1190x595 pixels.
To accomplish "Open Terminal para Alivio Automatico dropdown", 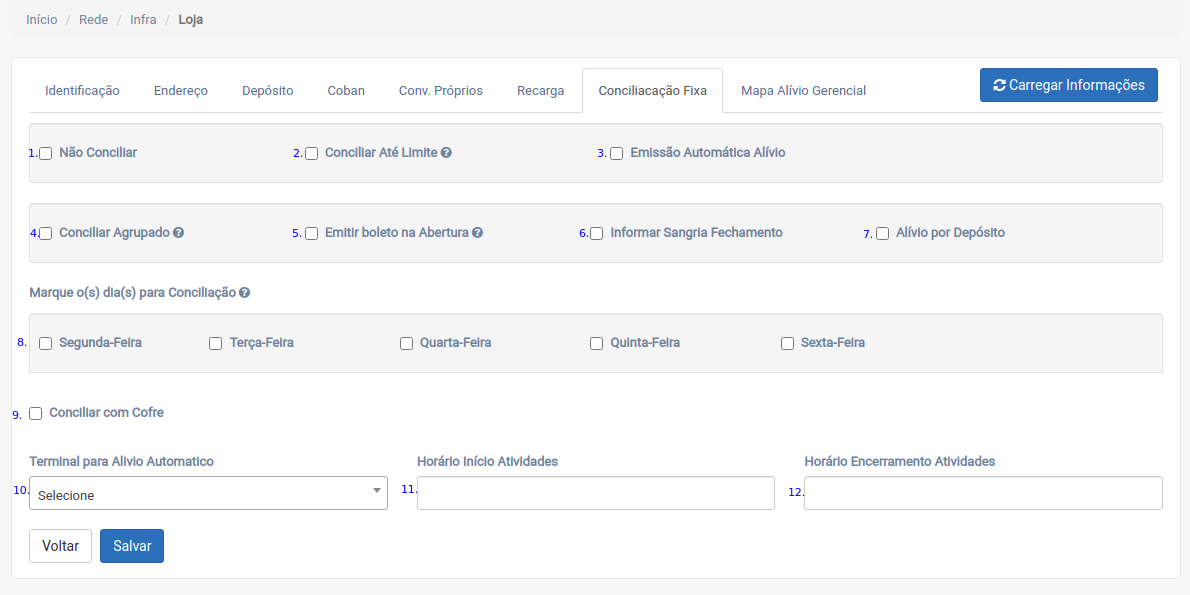I will point(208,494).
